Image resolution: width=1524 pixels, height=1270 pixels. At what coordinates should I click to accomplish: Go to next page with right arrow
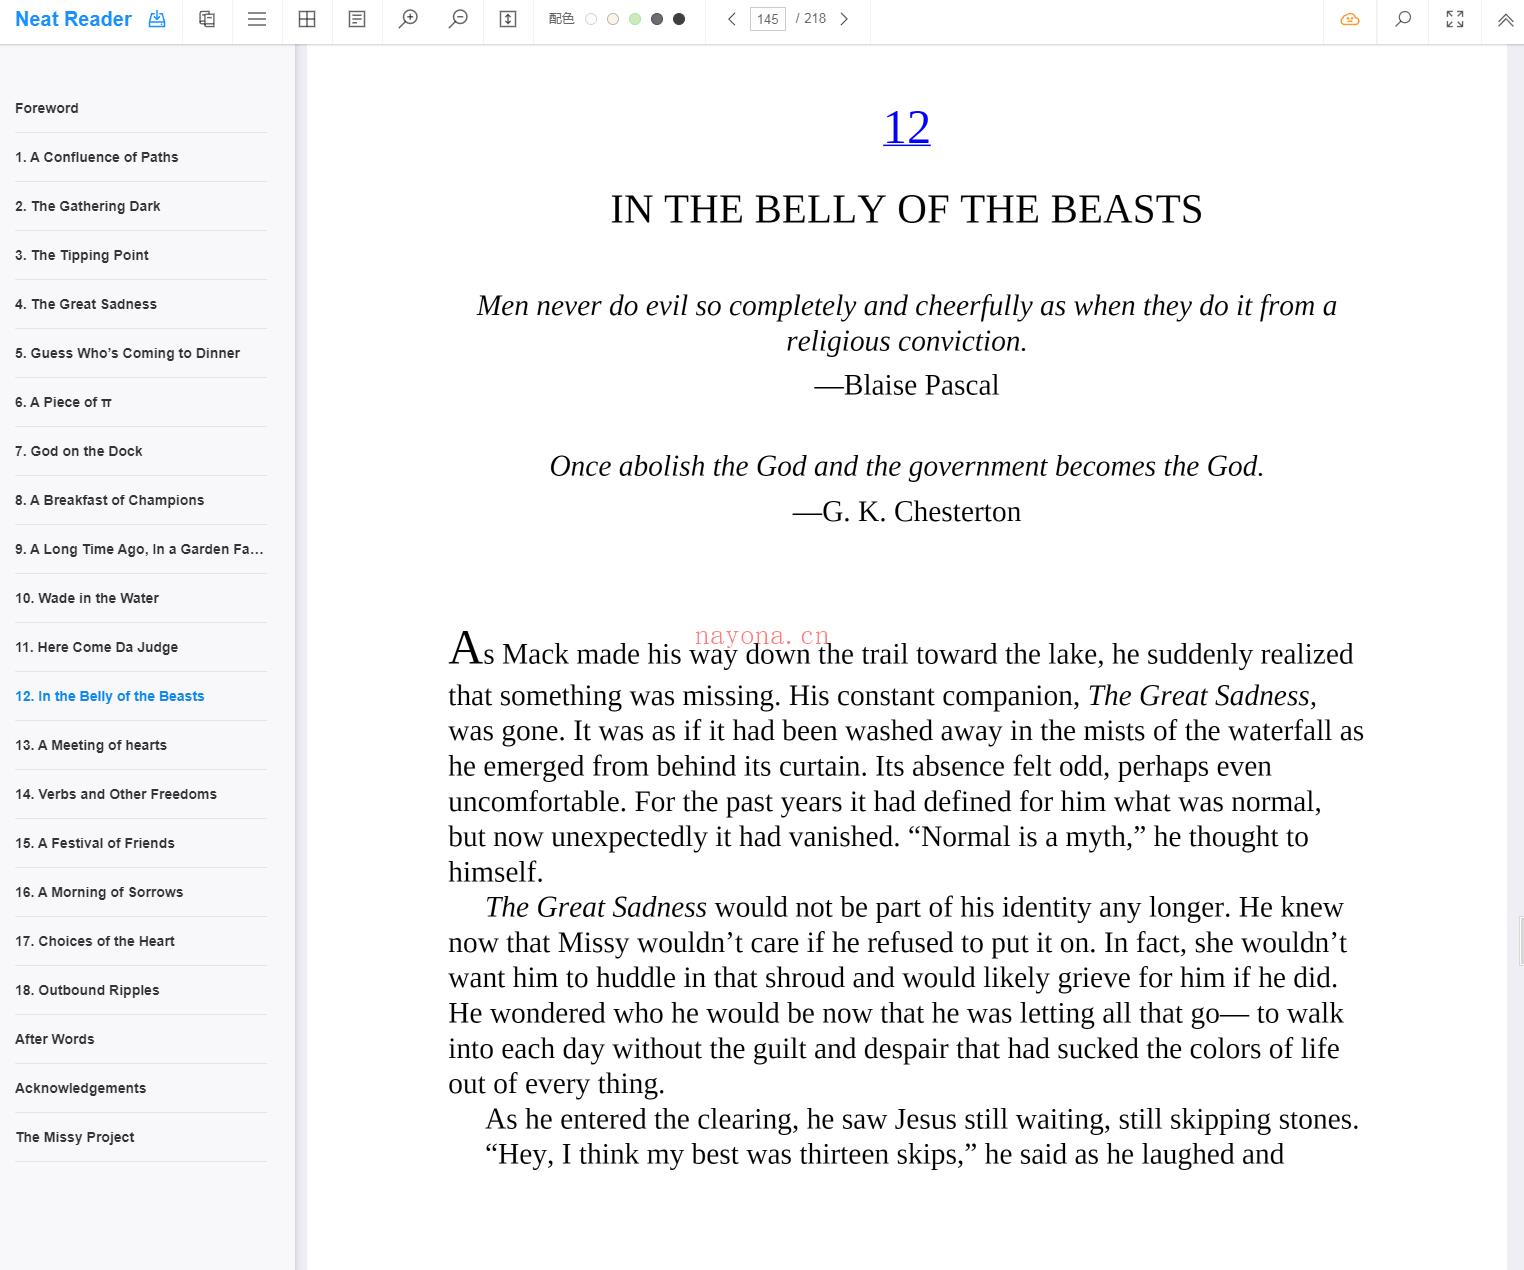pyautogui.click(x=844, y=19)
